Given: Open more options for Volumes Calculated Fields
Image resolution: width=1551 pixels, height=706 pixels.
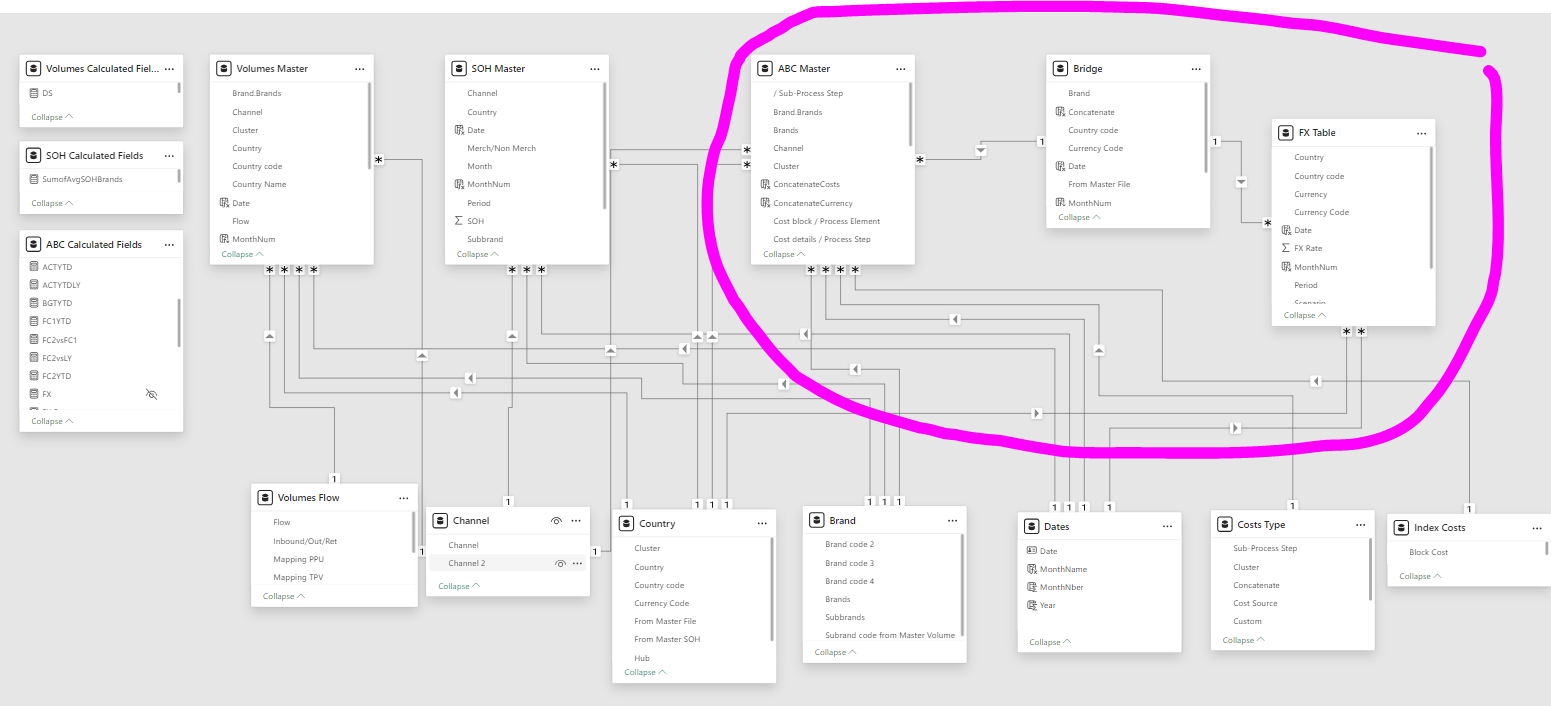Looking at the screenshot, I should [169, 69].
